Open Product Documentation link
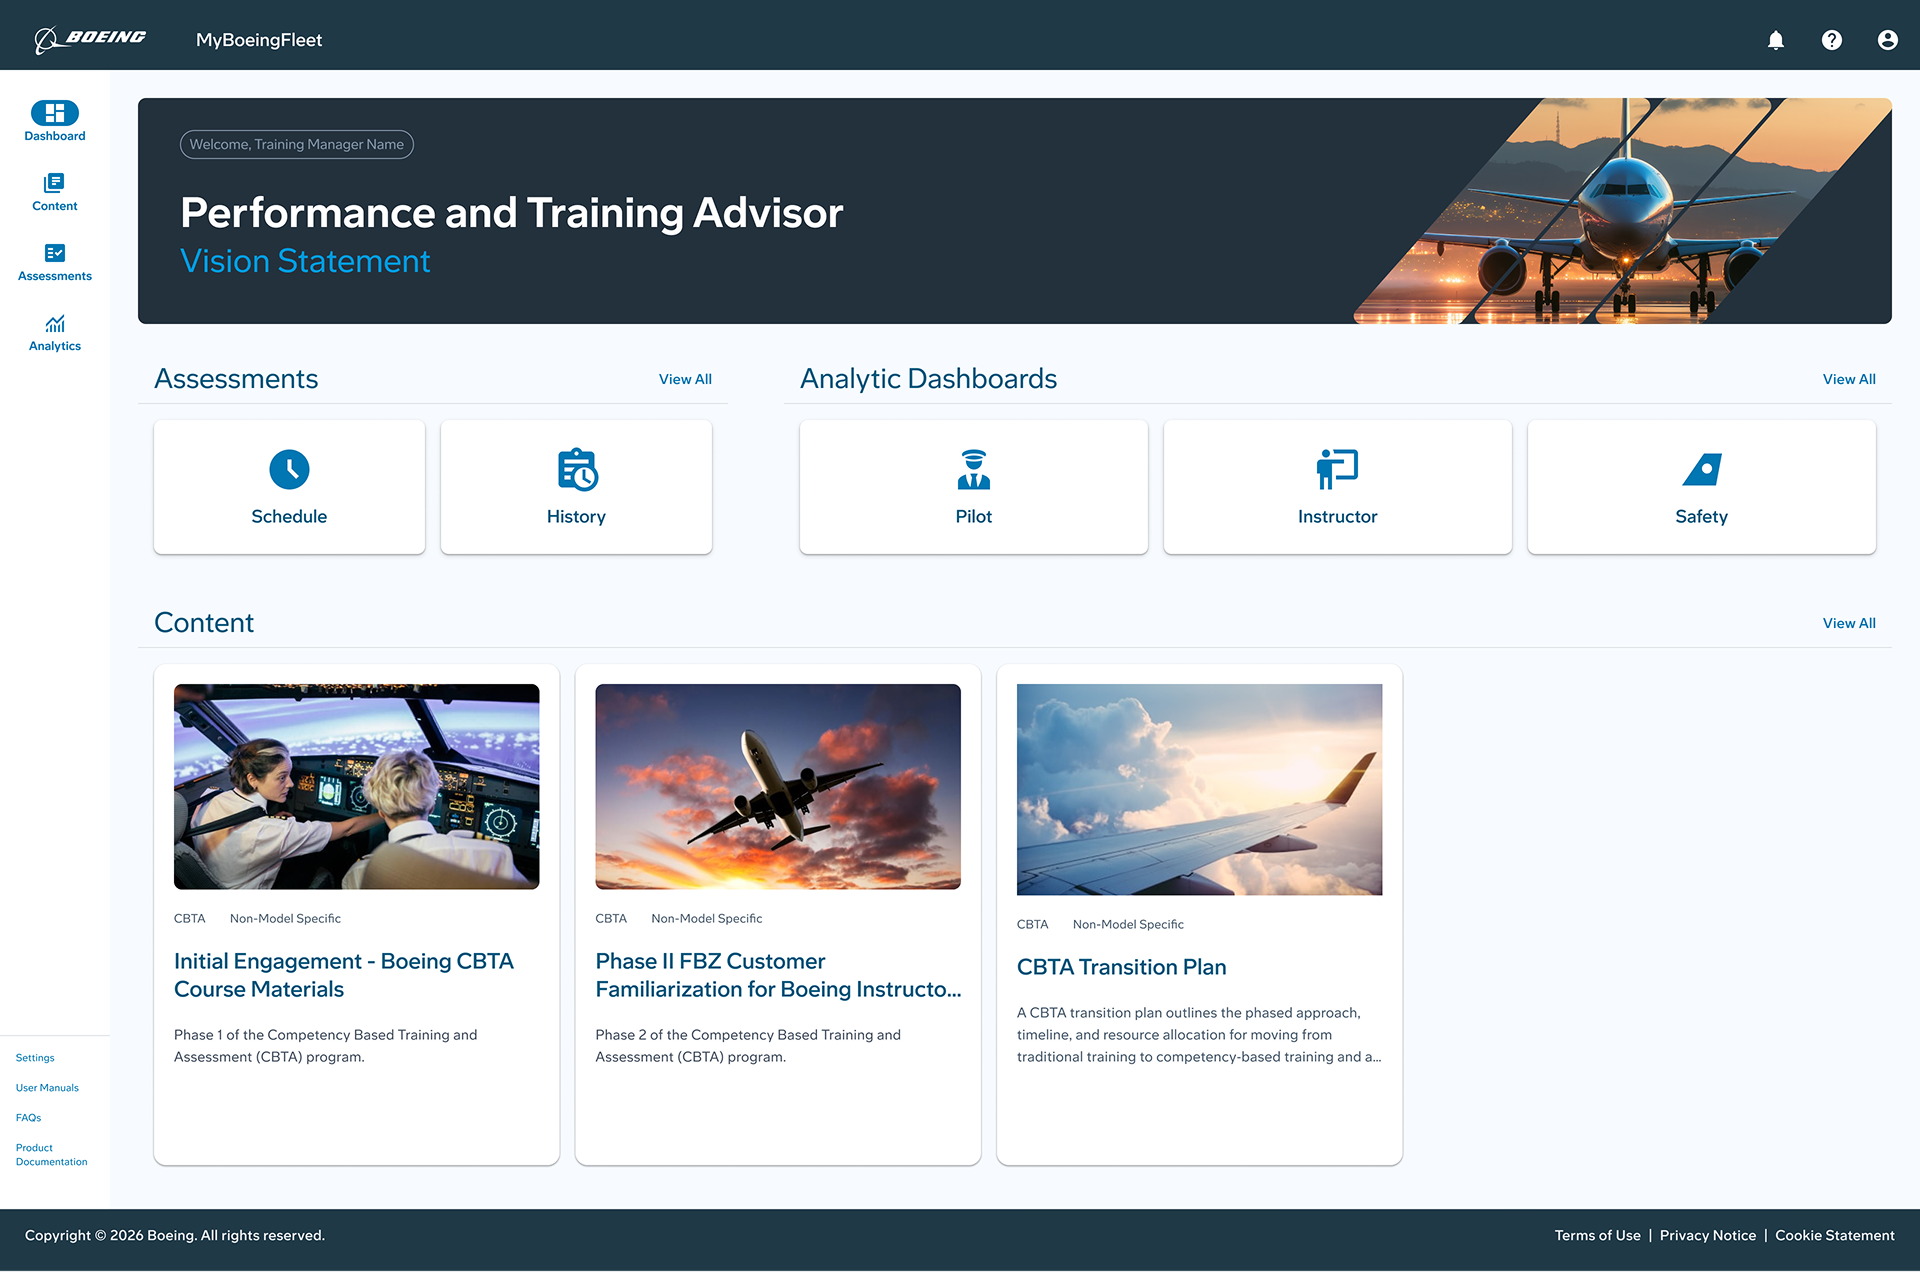This screenshot has width=1920, height=1272. point(51,1155)
